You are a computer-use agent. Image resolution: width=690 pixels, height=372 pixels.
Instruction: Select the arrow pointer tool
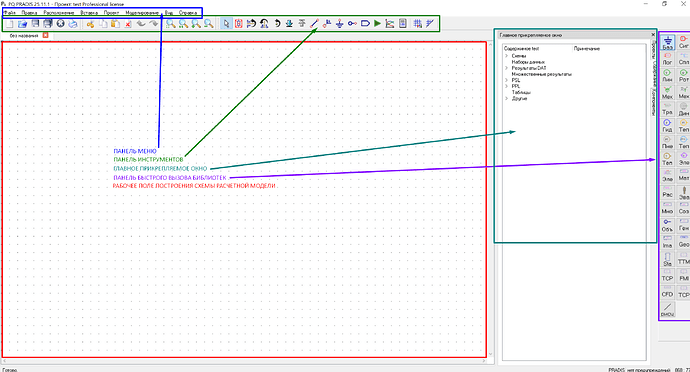[226, 23]
